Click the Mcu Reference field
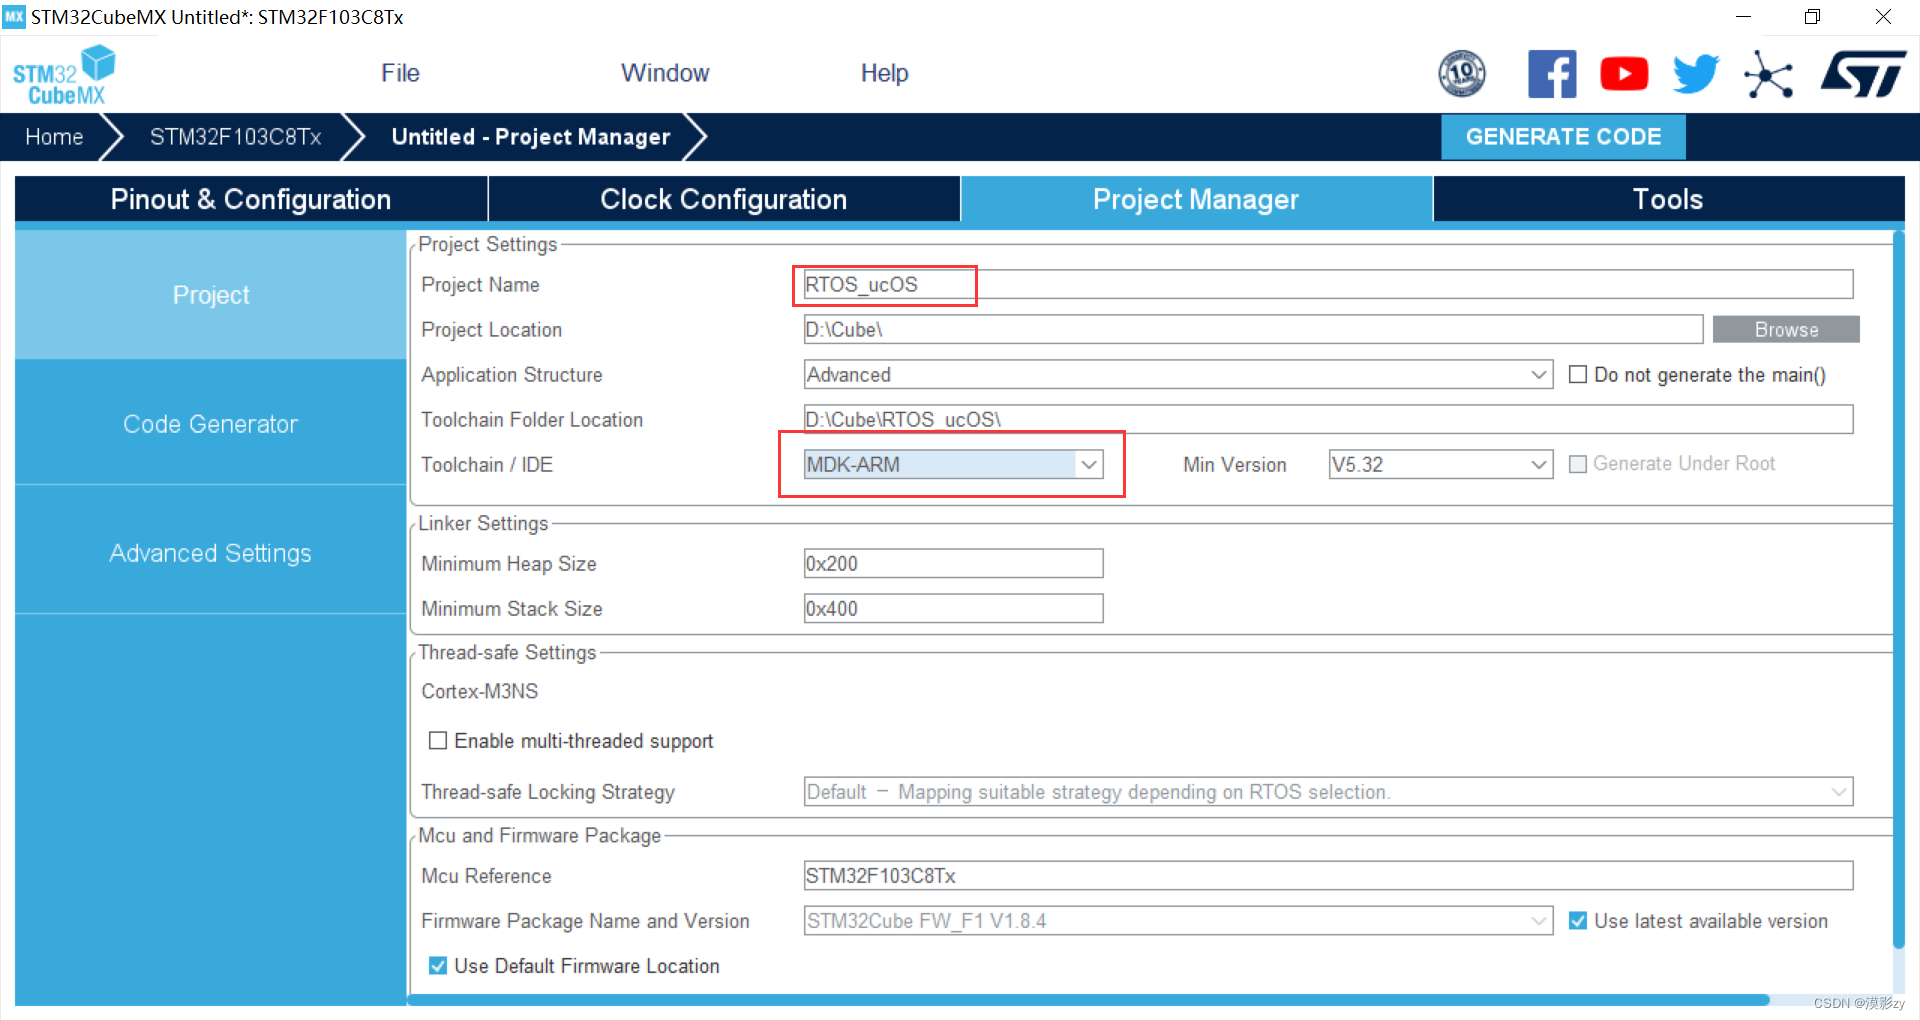 point(1328,876)
